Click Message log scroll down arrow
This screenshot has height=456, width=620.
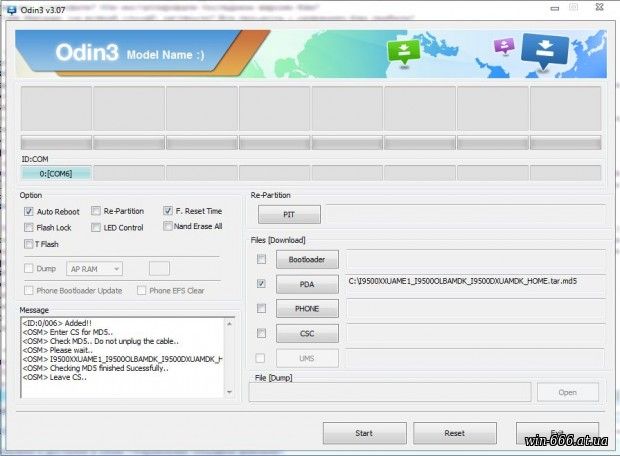[229, 392]
